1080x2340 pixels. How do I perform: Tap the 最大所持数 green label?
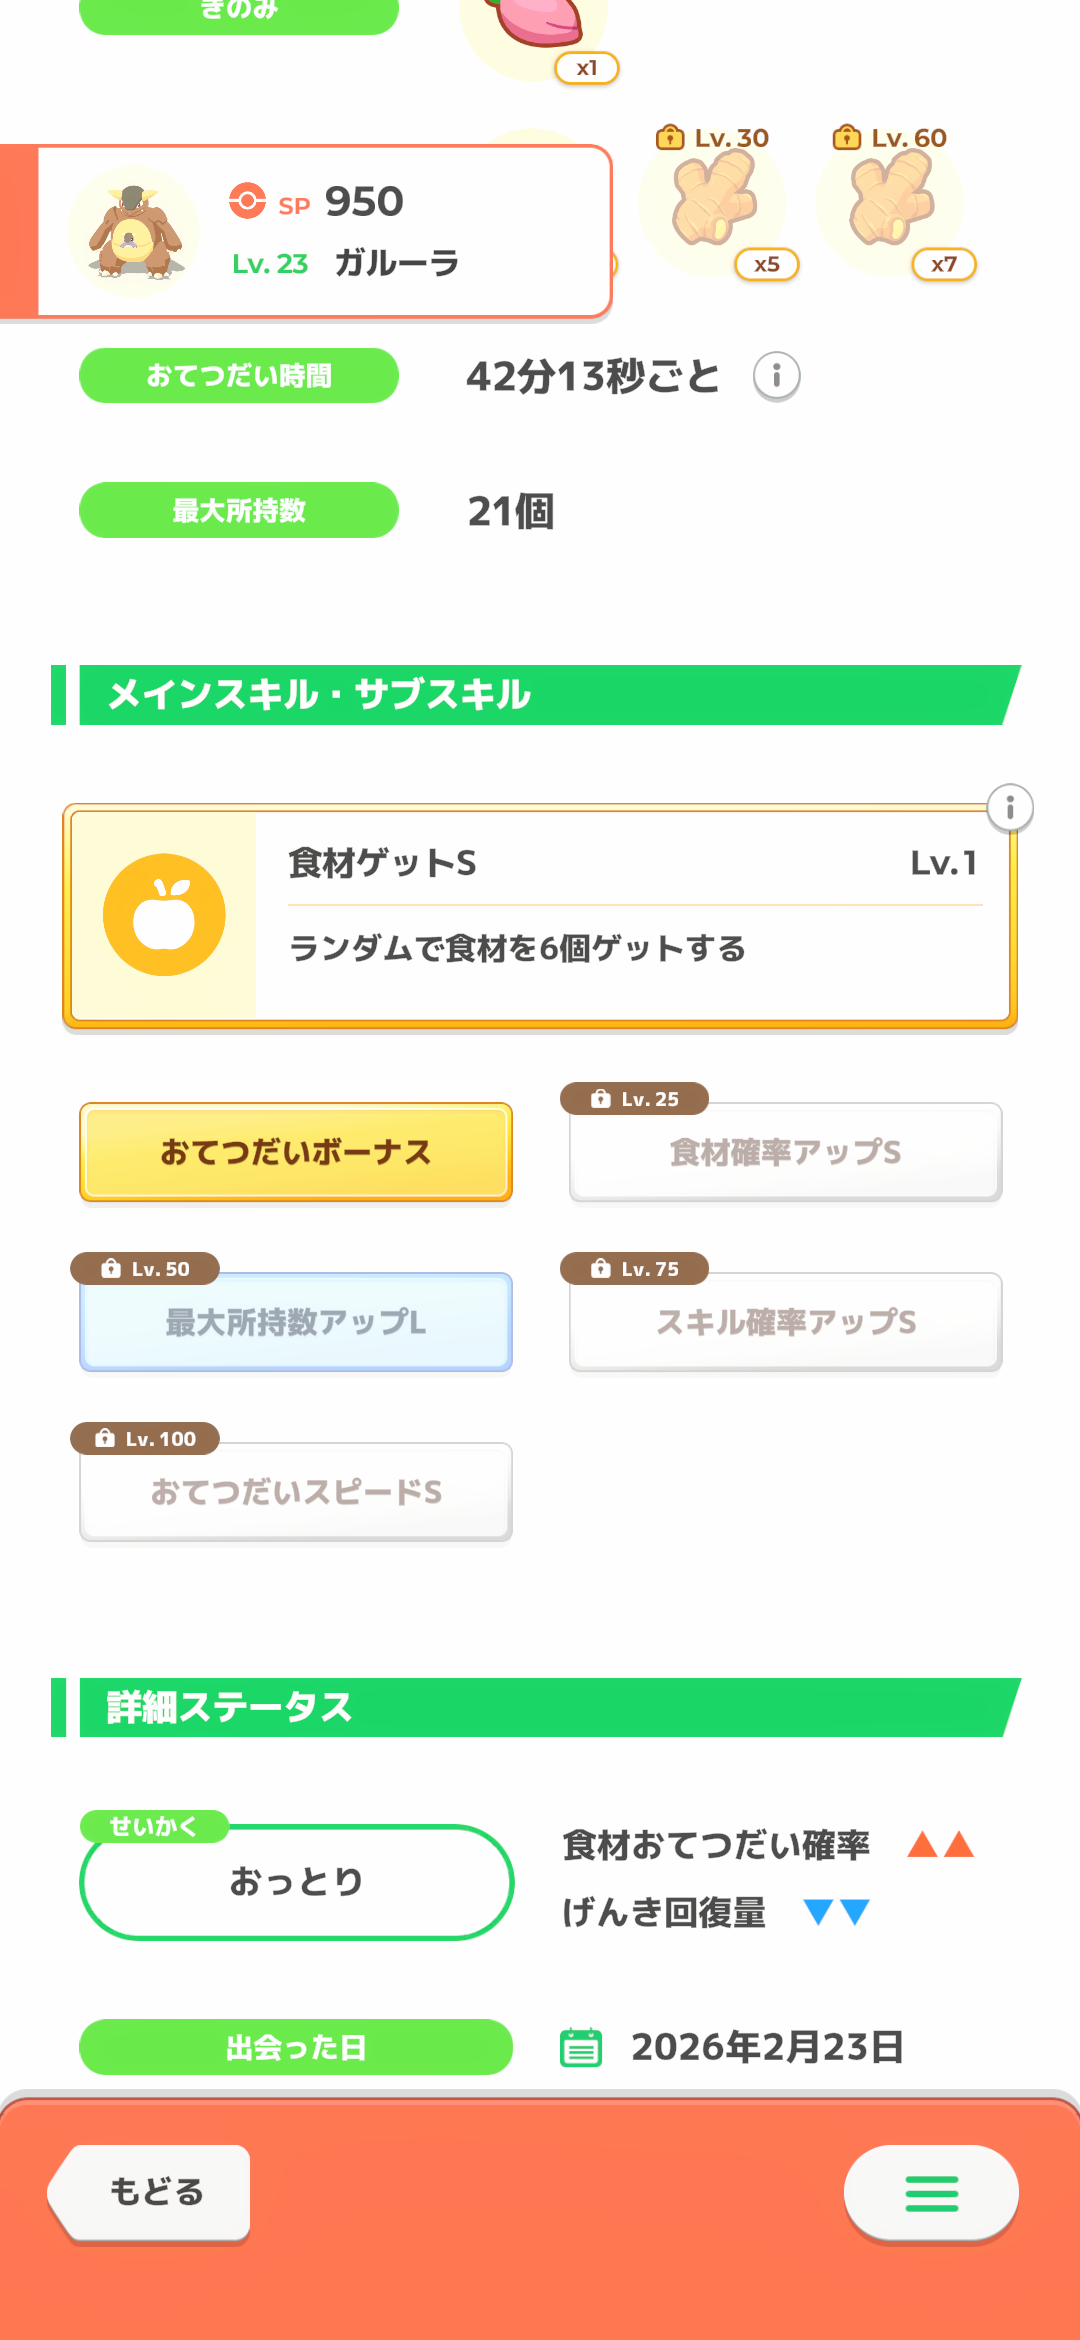coord(239,510)
